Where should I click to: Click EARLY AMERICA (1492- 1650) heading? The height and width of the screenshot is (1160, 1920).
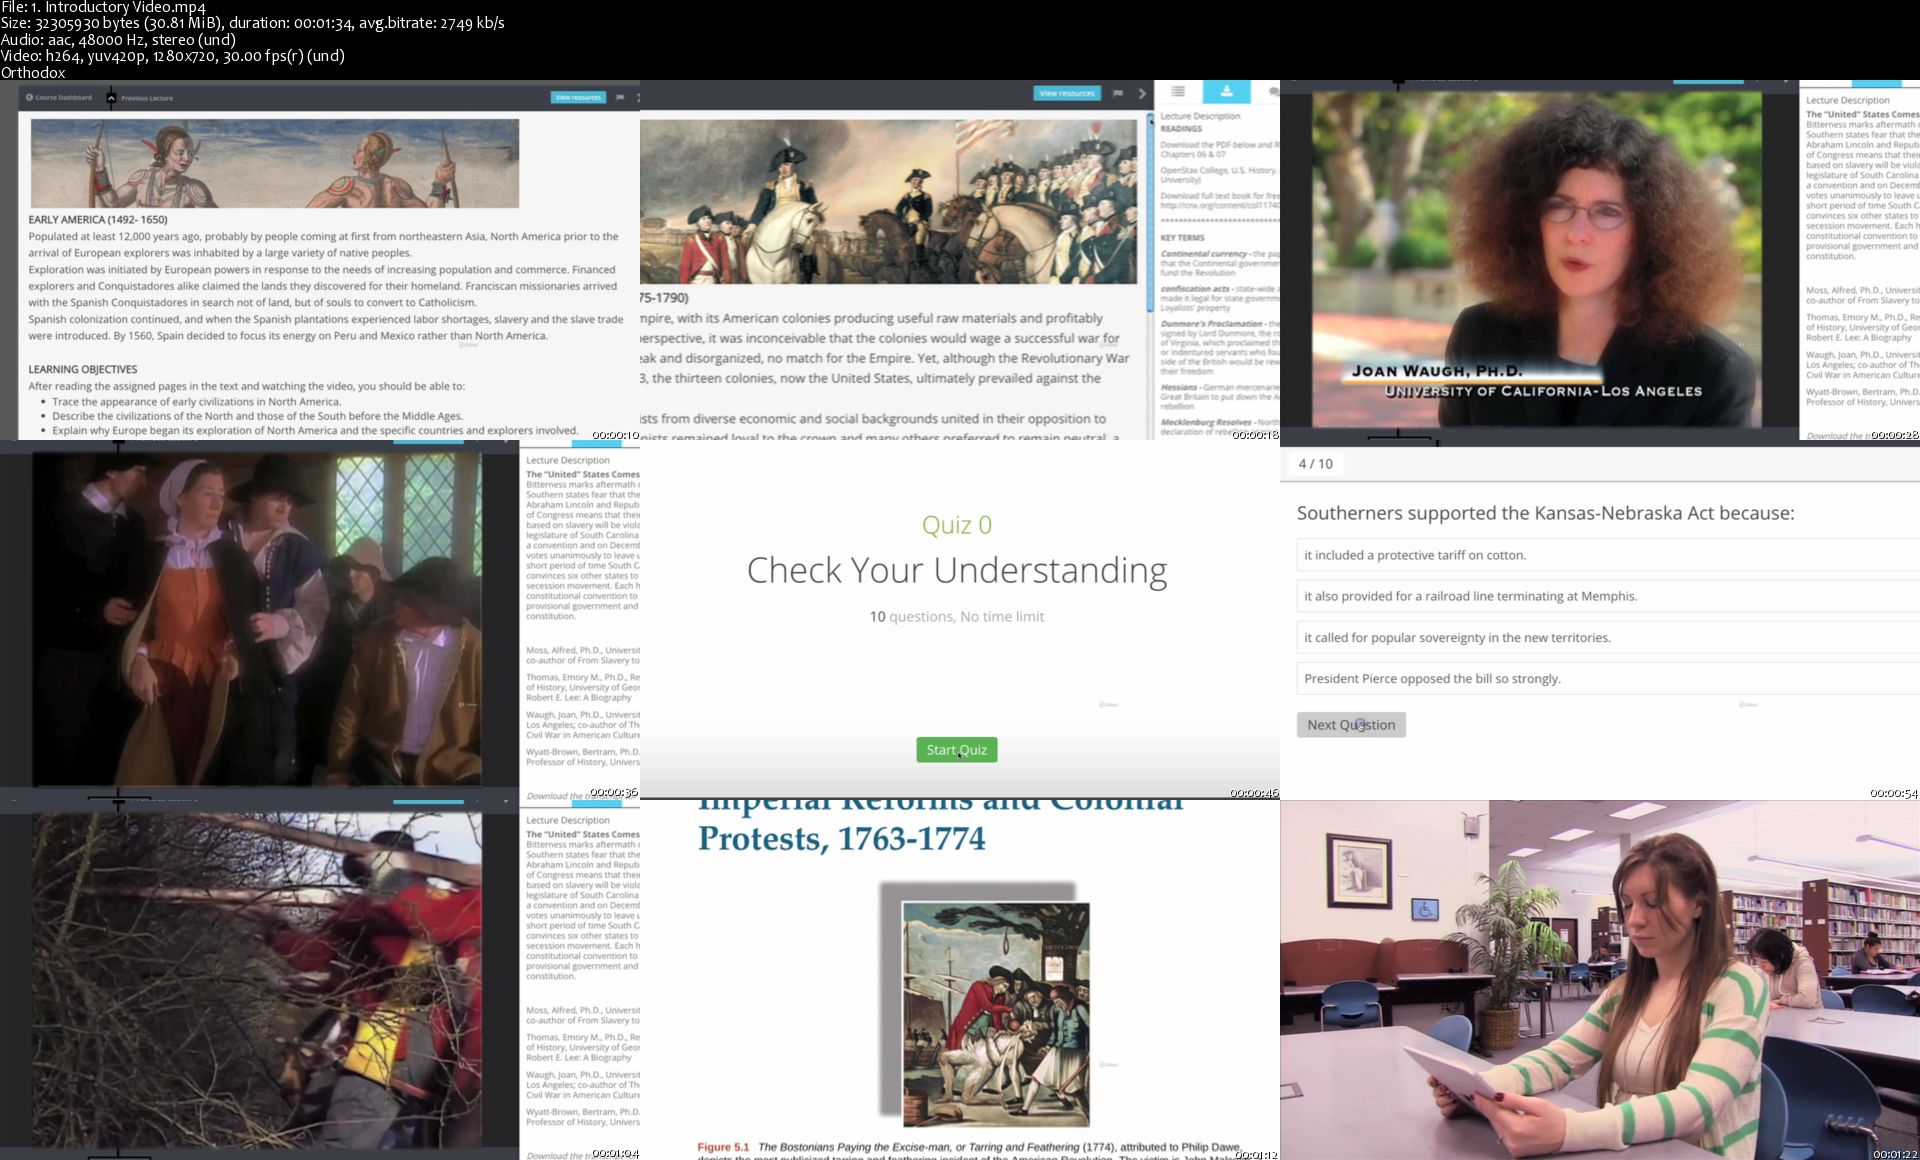click(98, 219)
